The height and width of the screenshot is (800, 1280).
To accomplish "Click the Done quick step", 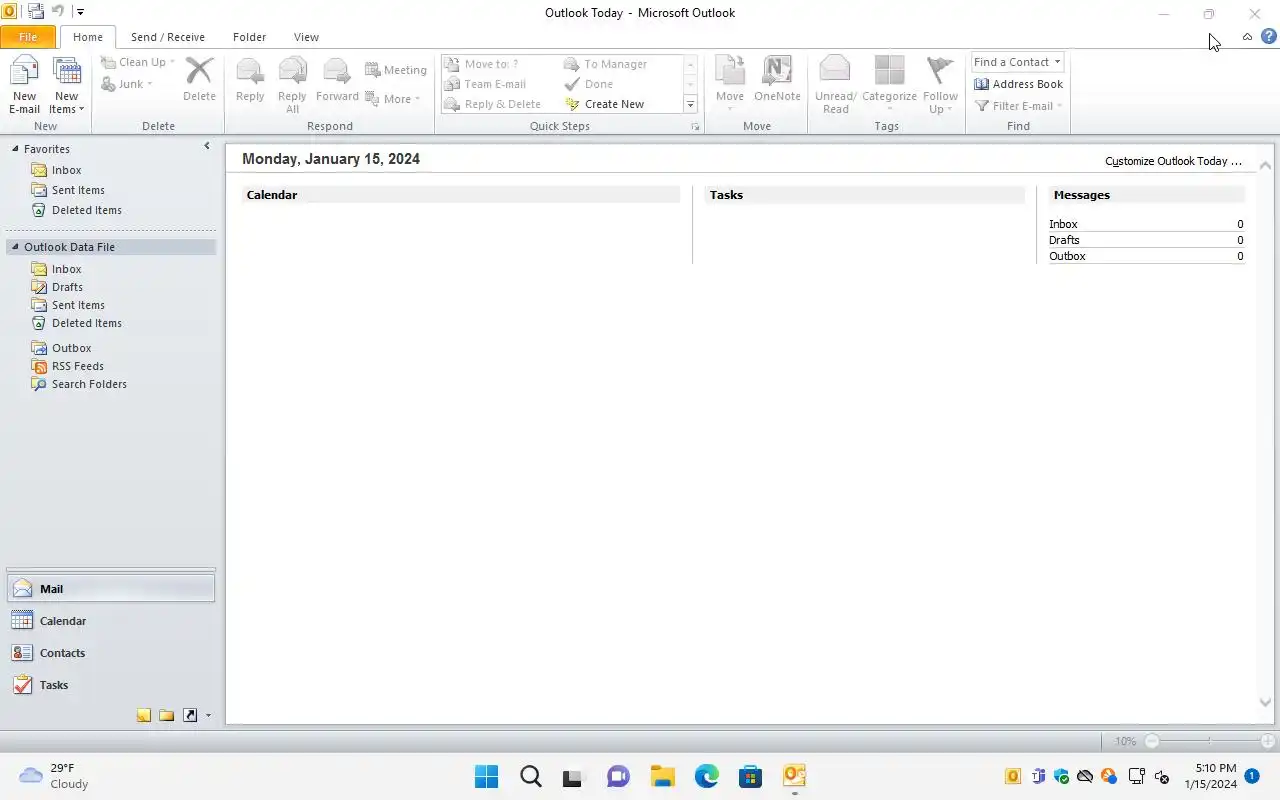I will click(589, 84).
